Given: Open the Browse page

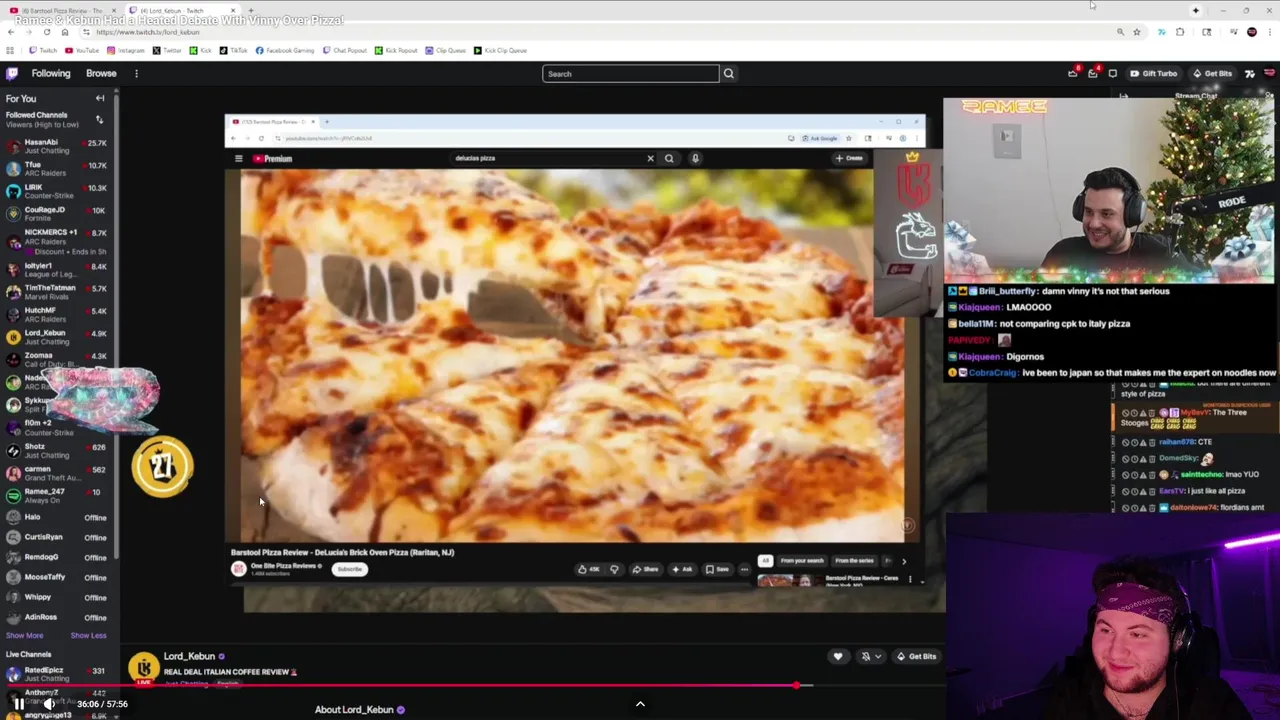Looking at the screenshot, I should click(x=101, y=73).
